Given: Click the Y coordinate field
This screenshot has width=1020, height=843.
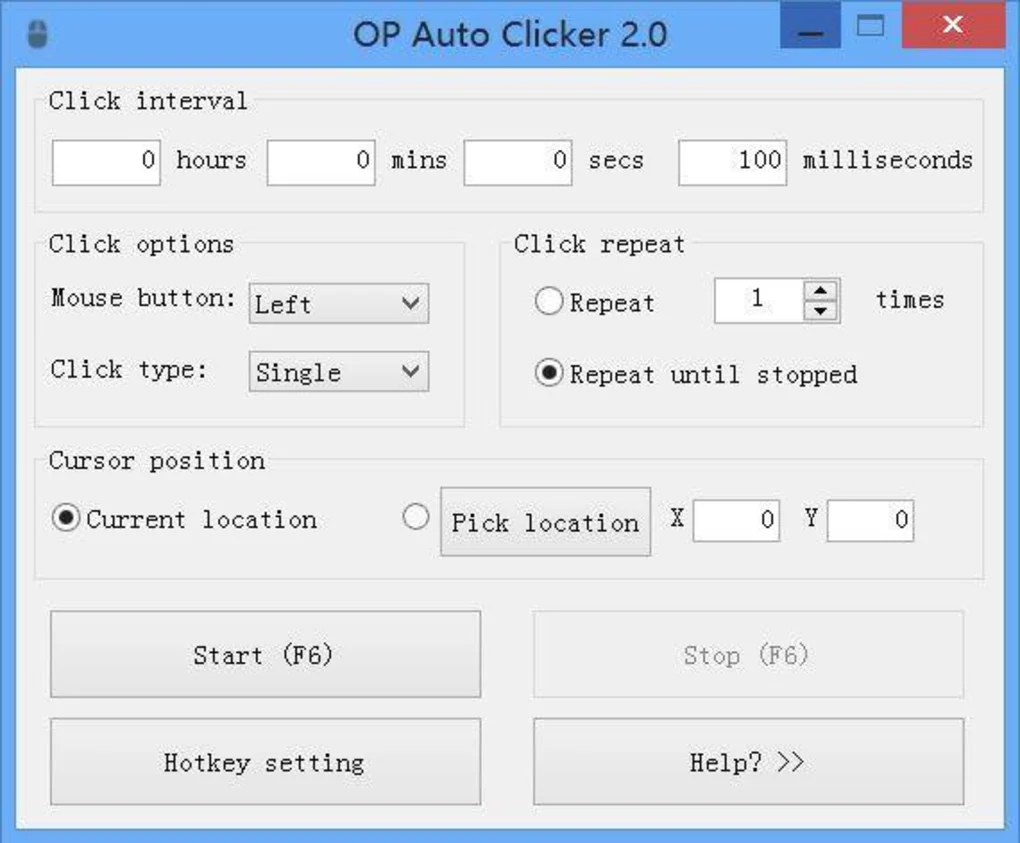Looking at the screenshot, I should pos(869,520).
